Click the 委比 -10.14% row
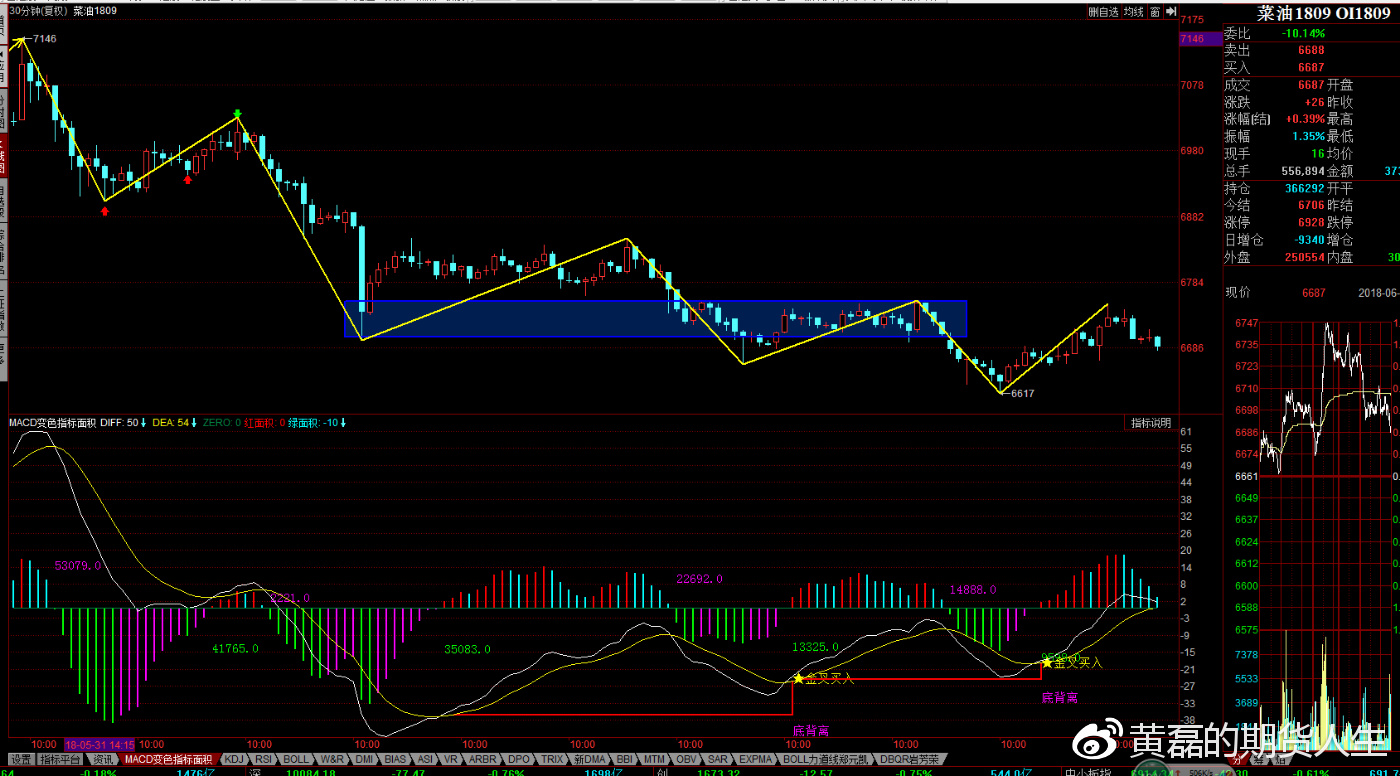This screenshot has width=1400, height=776. coord(1310,33)
